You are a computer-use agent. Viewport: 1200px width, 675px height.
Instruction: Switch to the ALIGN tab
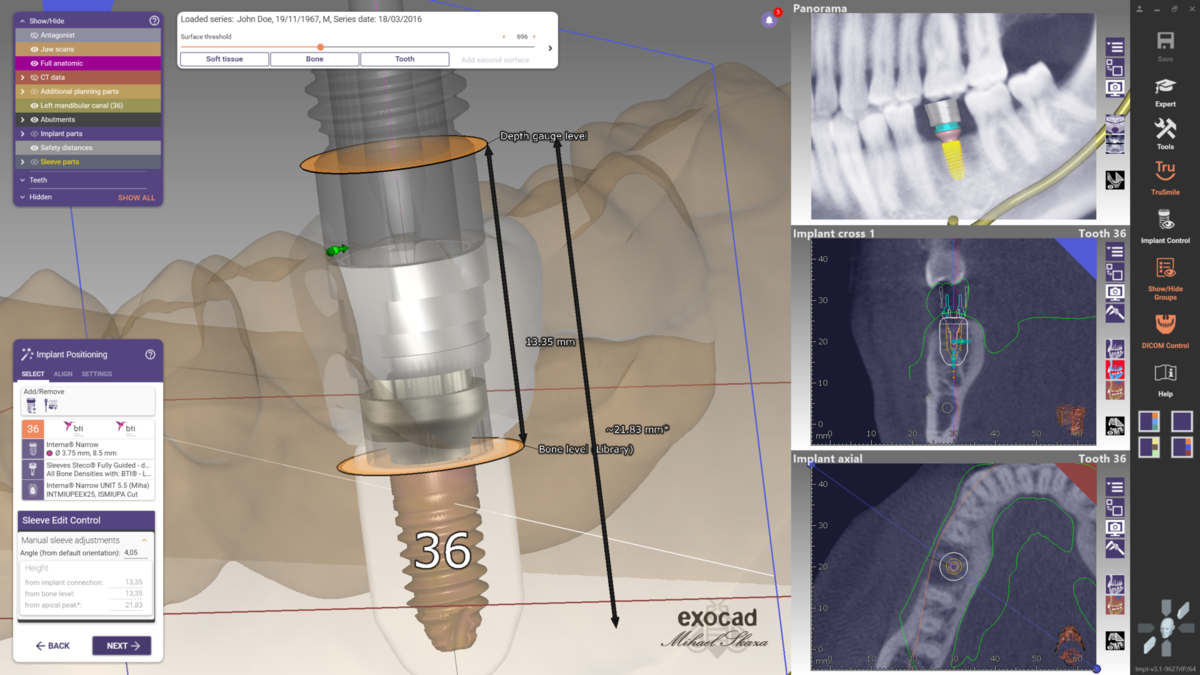[63, 374]
